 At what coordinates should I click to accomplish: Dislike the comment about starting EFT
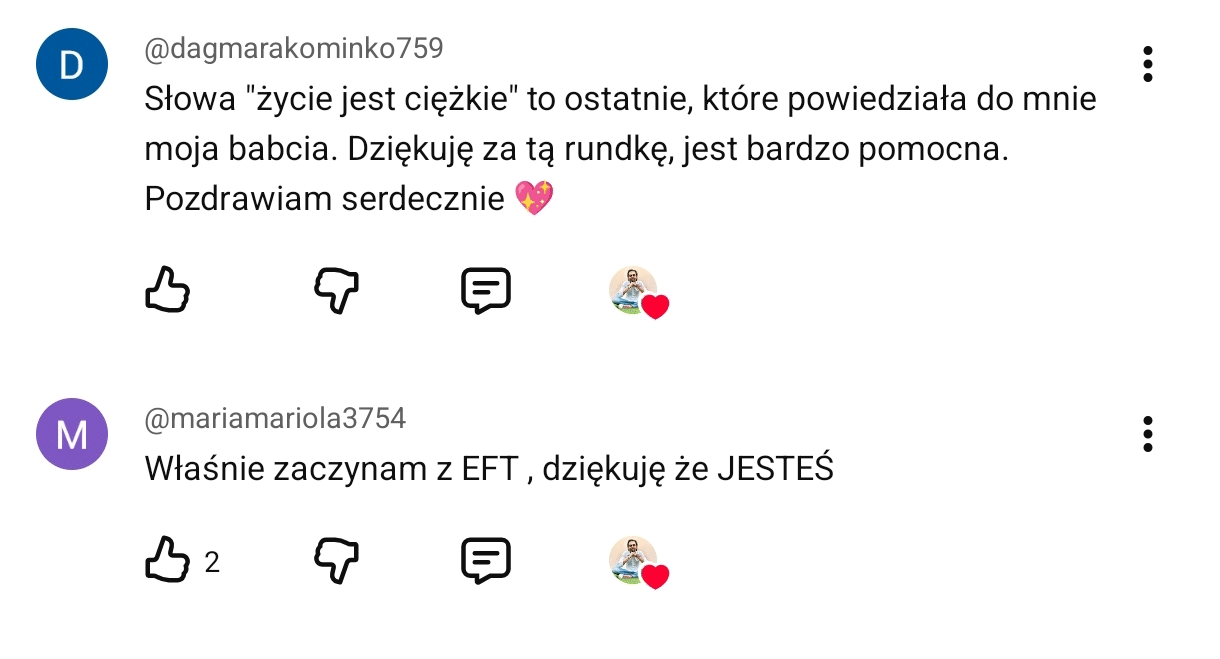[x=336, y=560]
